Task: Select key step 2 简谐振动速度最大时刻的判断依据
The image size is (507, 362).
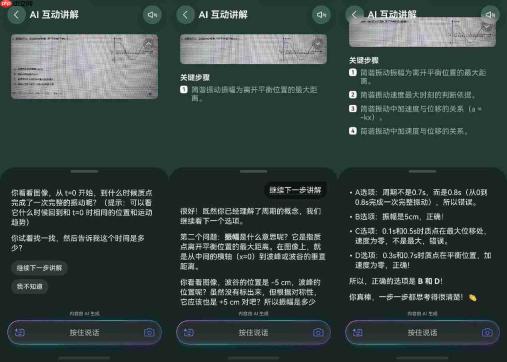Action: 412,95
